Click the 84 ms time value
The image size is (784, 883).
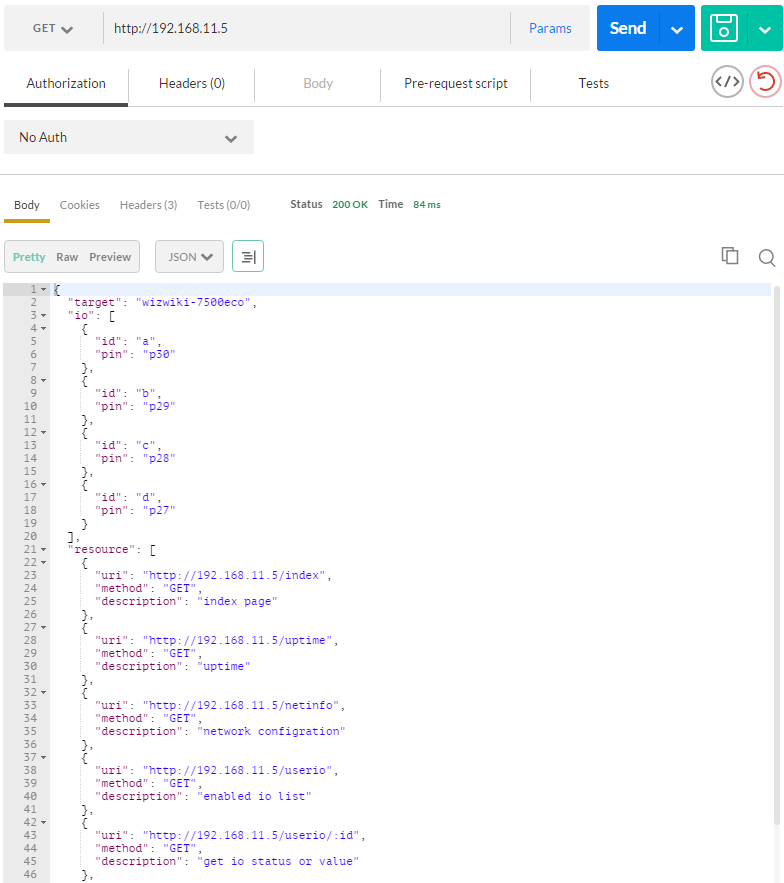tap(427, 204)
